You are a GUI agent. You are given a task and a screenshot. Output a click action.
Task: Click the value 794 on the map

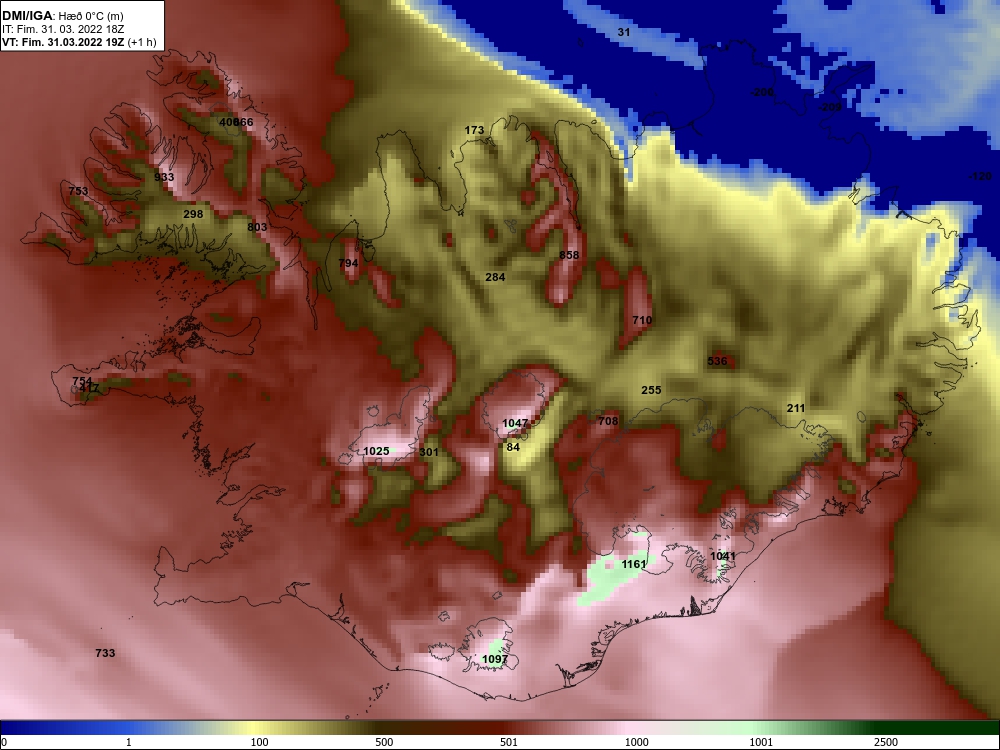click(348, 263)
